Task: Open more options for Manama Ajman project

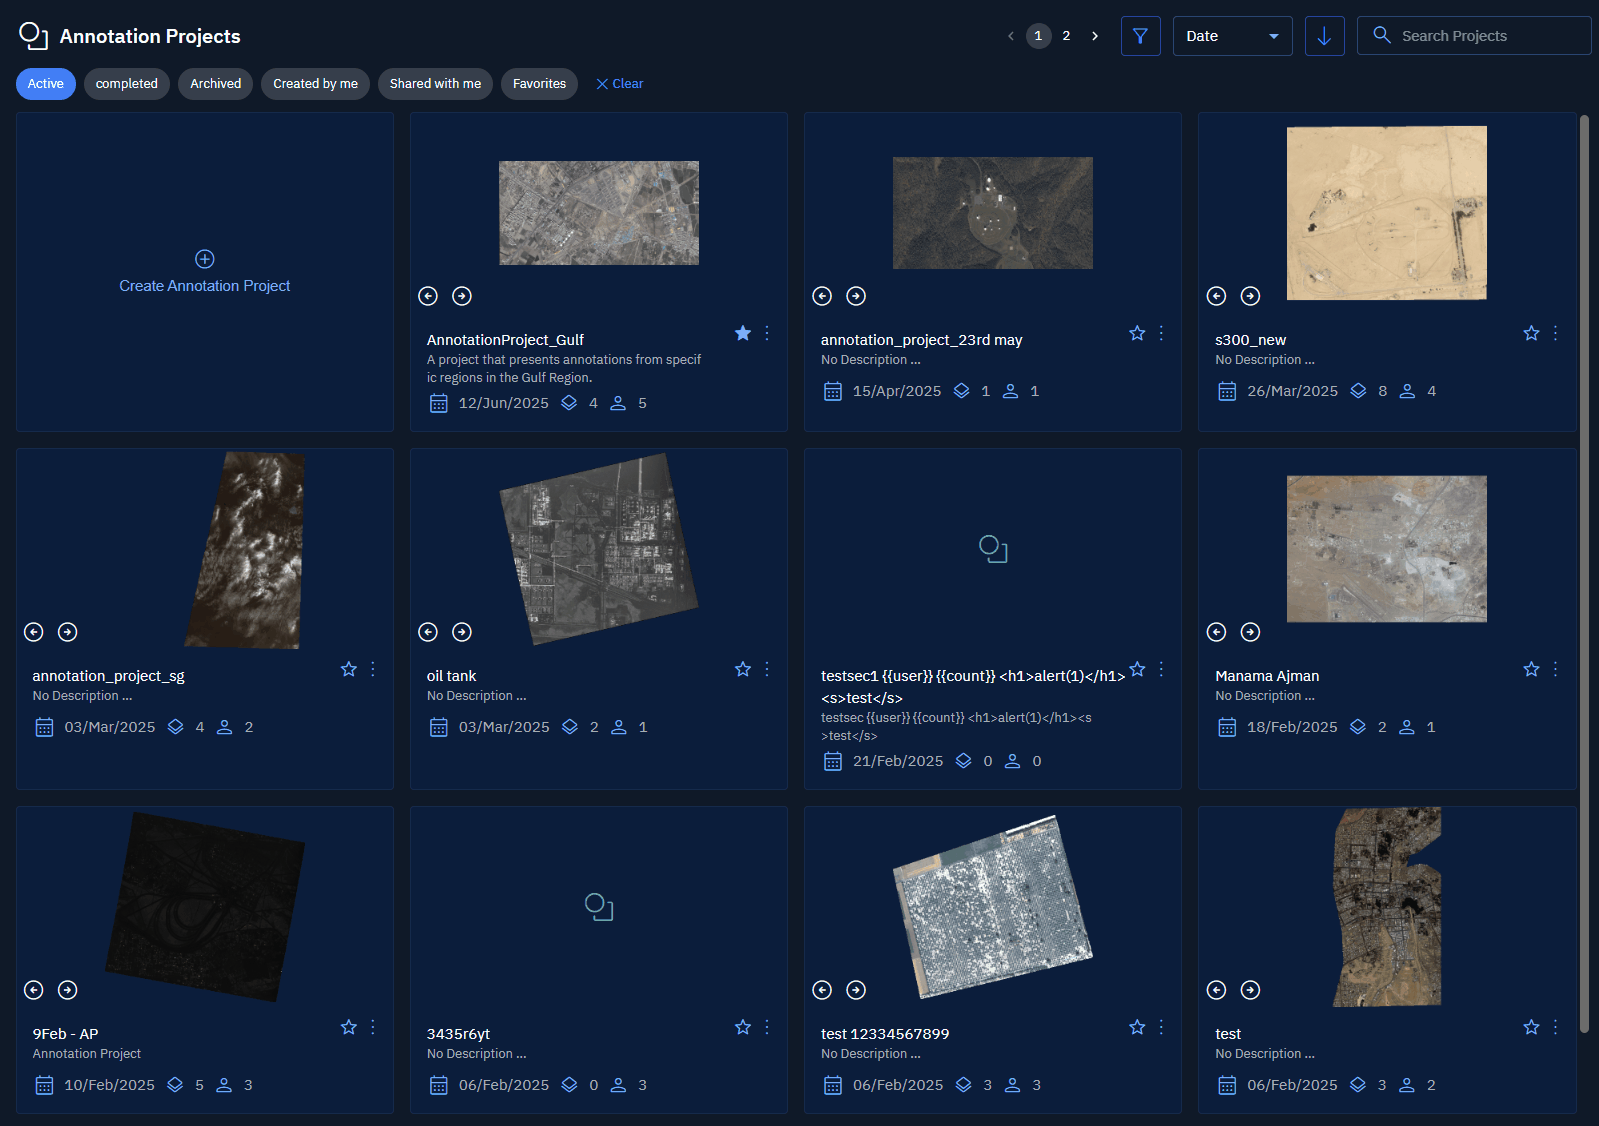Action: tap(1555, 669)
